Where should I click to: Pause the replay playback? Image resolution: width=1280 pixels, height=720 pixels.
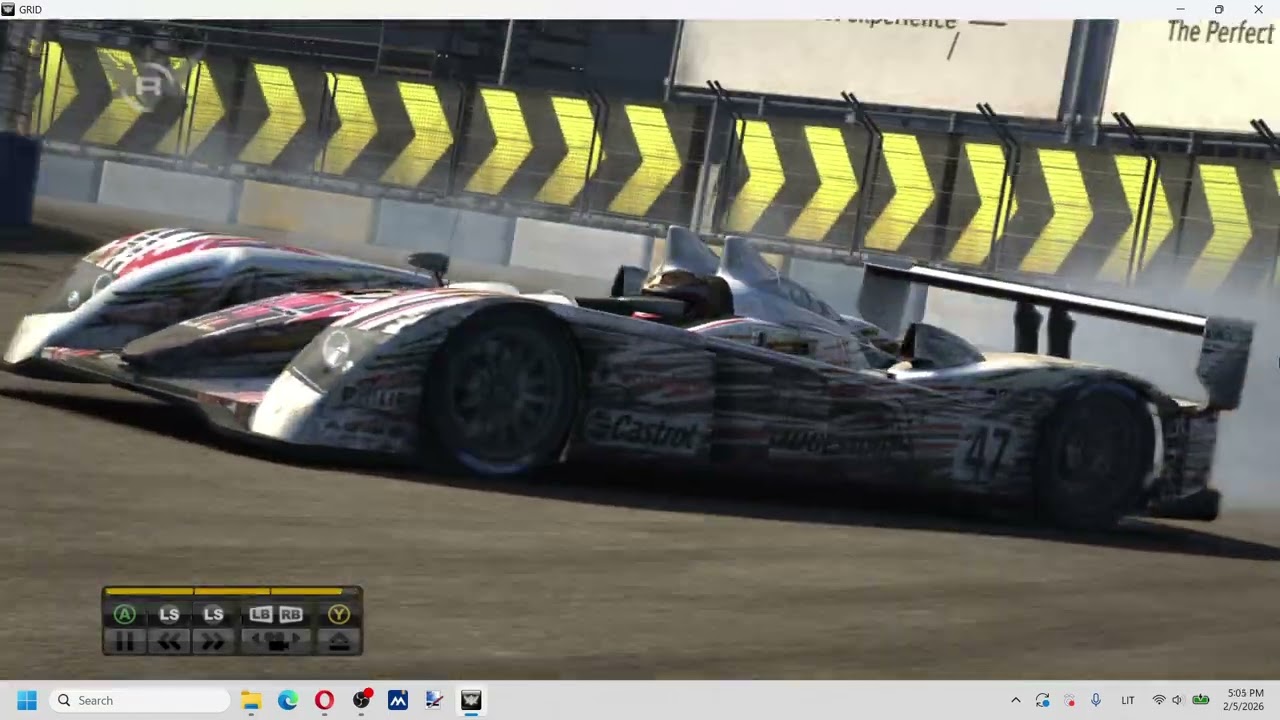(124, 642)
